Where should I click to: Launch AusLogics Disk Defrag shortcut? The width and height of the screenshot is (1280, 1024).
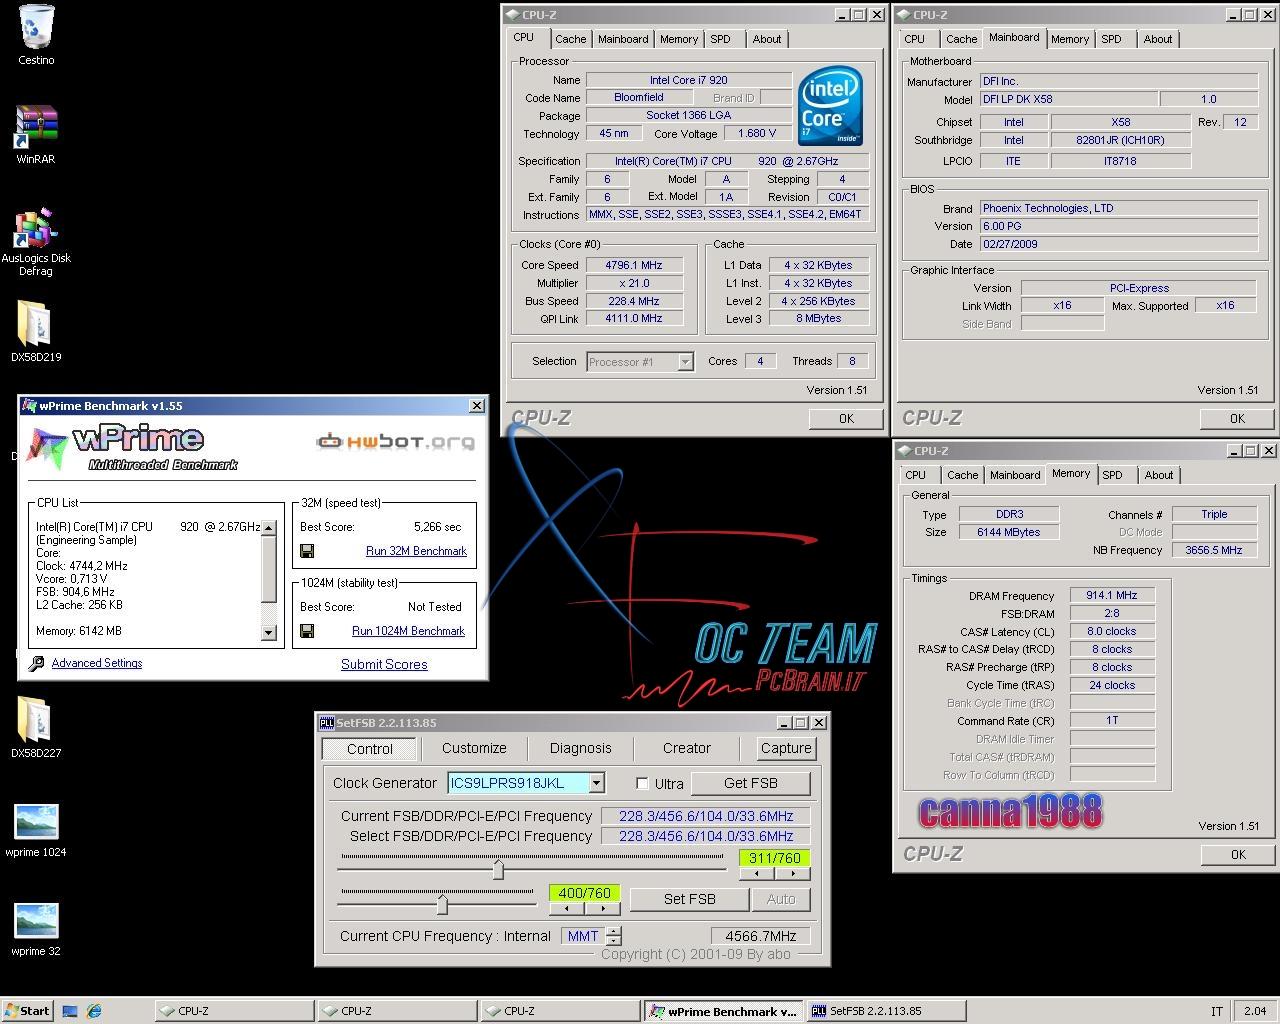36,229
